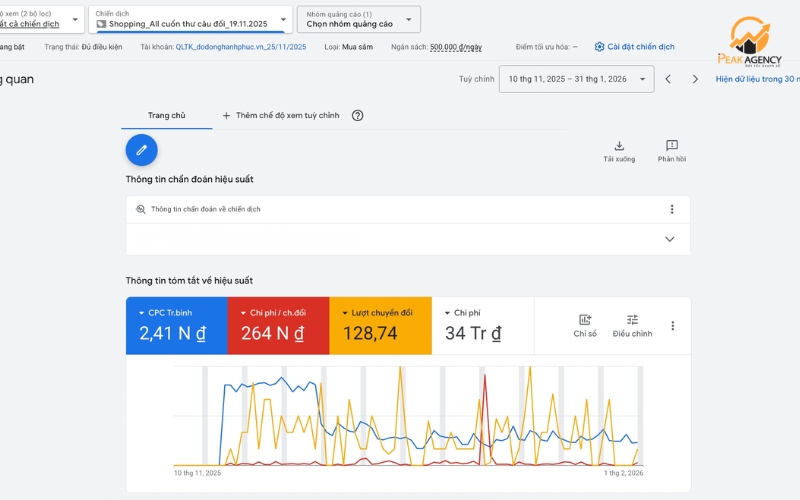Click Hiện dữ liệu trong 30 link
800x500 pixels.
click(757, 79)
